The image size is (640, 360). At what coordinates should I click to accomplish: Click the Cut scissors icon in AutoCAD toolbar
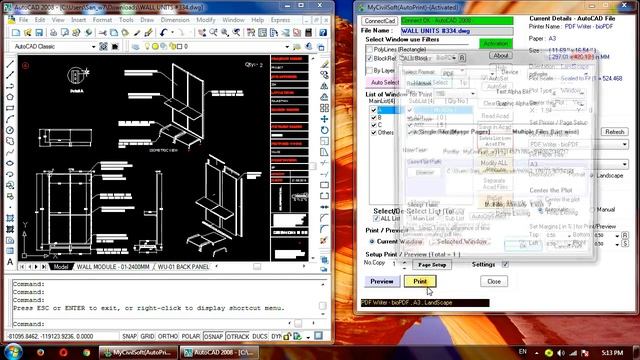(102, 33)
